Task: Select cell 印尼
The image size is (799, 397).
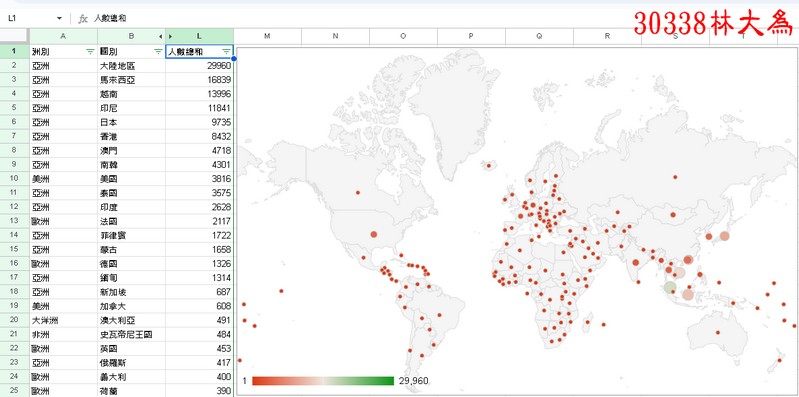Action: (x=131, y=108)
